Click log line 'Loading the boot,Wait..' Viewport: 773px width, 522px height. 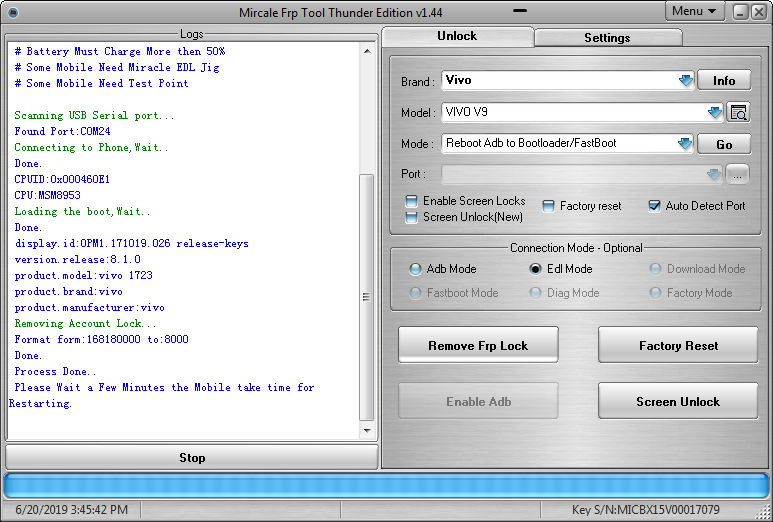pos(82,212)
